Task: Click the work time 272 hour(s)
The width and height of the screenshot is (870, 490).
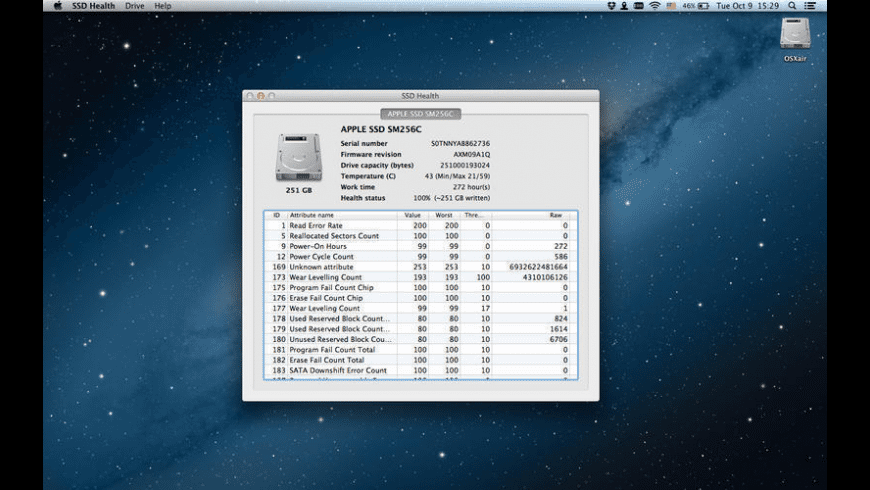Action: point(471,187)
